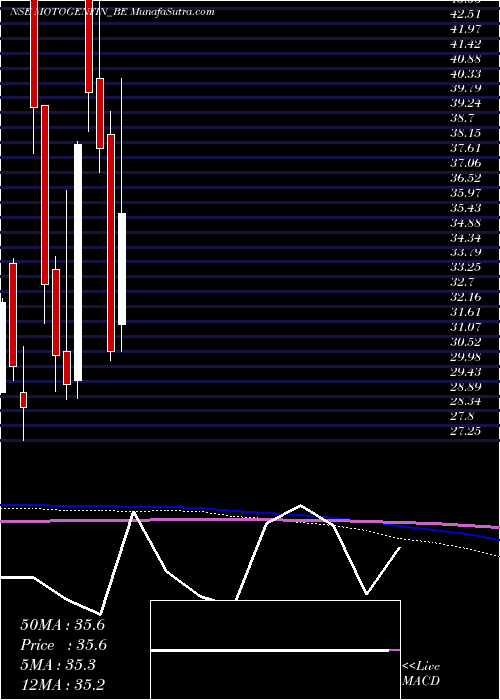Select the 28.34 axis value

point(466,401)
